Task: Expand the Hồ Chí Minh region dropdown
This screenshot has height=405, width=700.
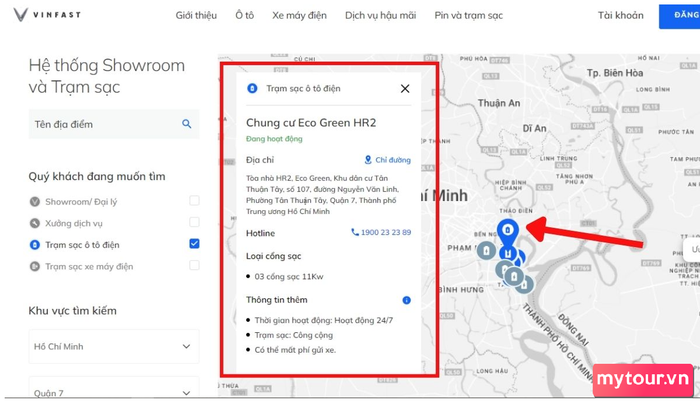Action: point(114,347)
